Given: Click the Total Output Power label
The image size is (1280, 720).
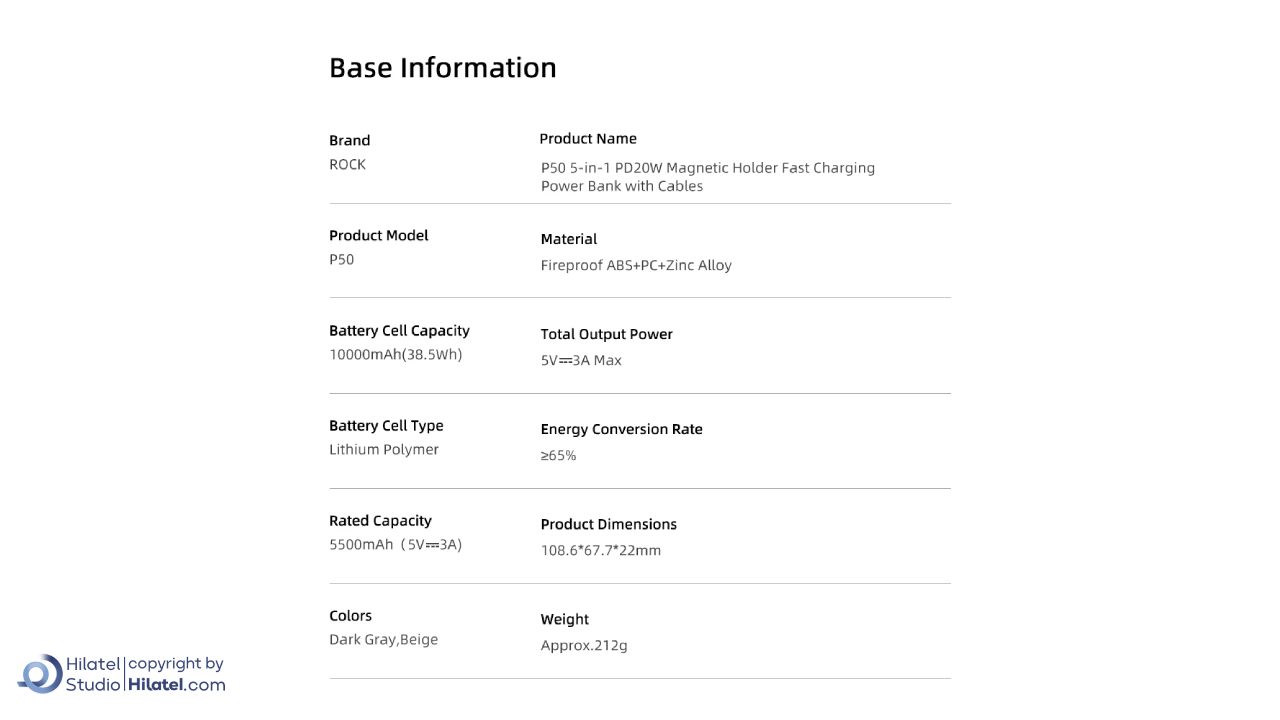Looking at the screenshot, I should pos(606,335).
